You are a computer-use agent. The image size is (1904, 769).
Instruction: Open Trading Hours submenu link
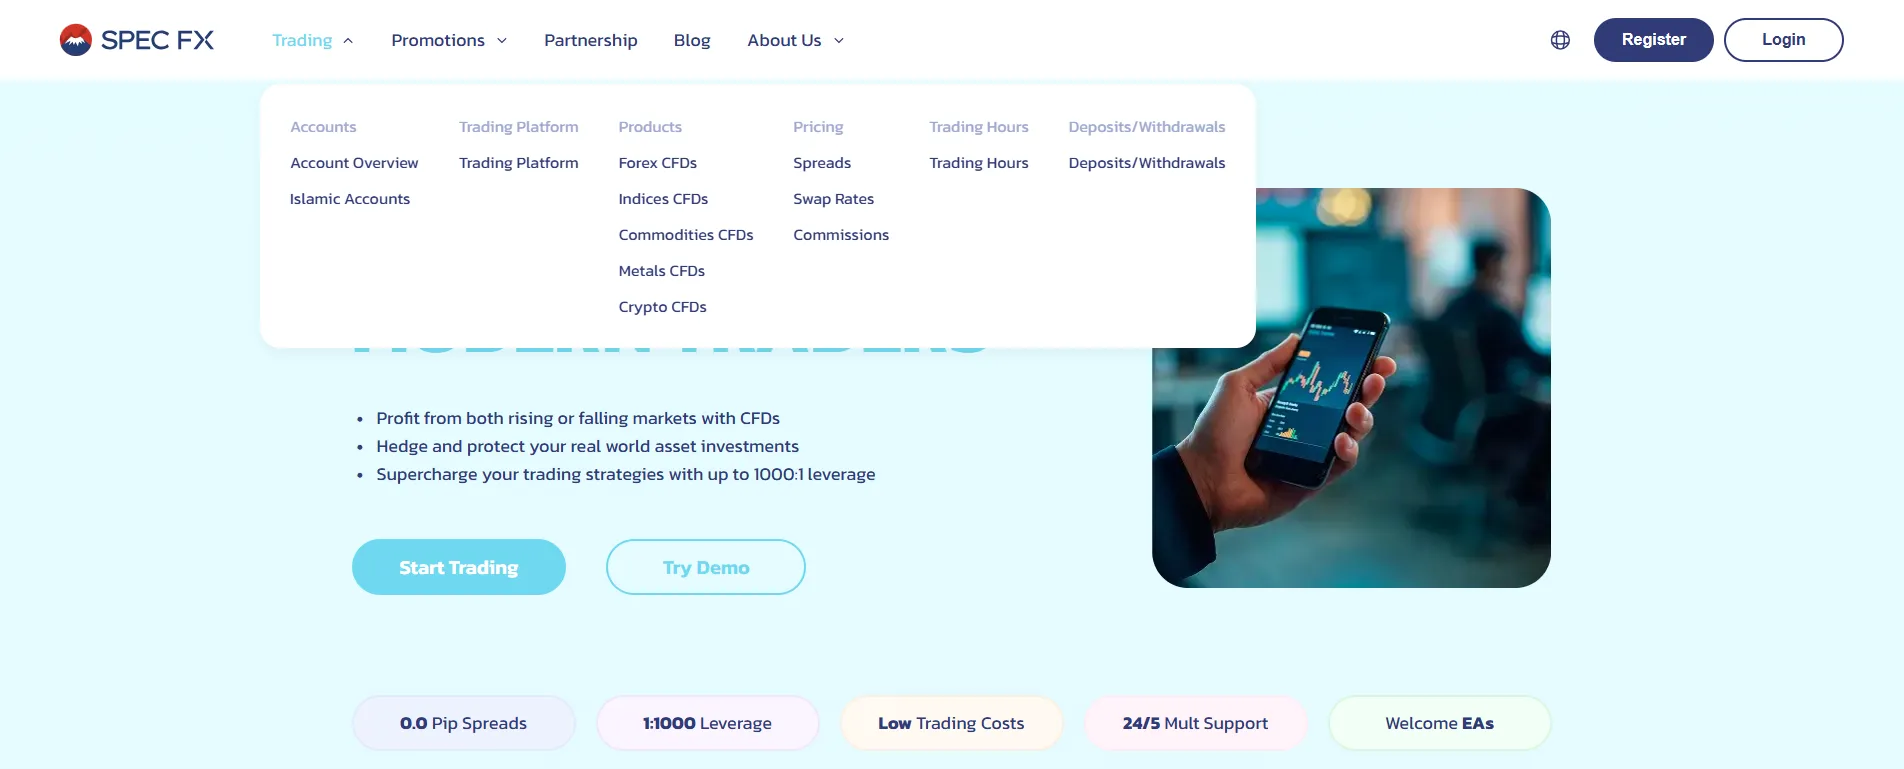point(979,163)
